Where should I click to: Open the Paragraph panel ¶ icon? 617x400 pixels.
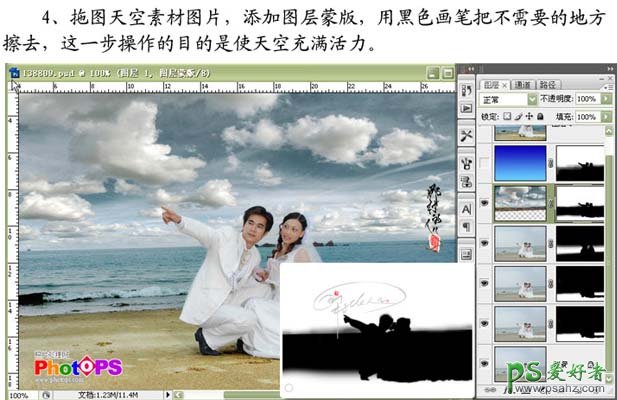pyautogui.click(x=467, y=227)
